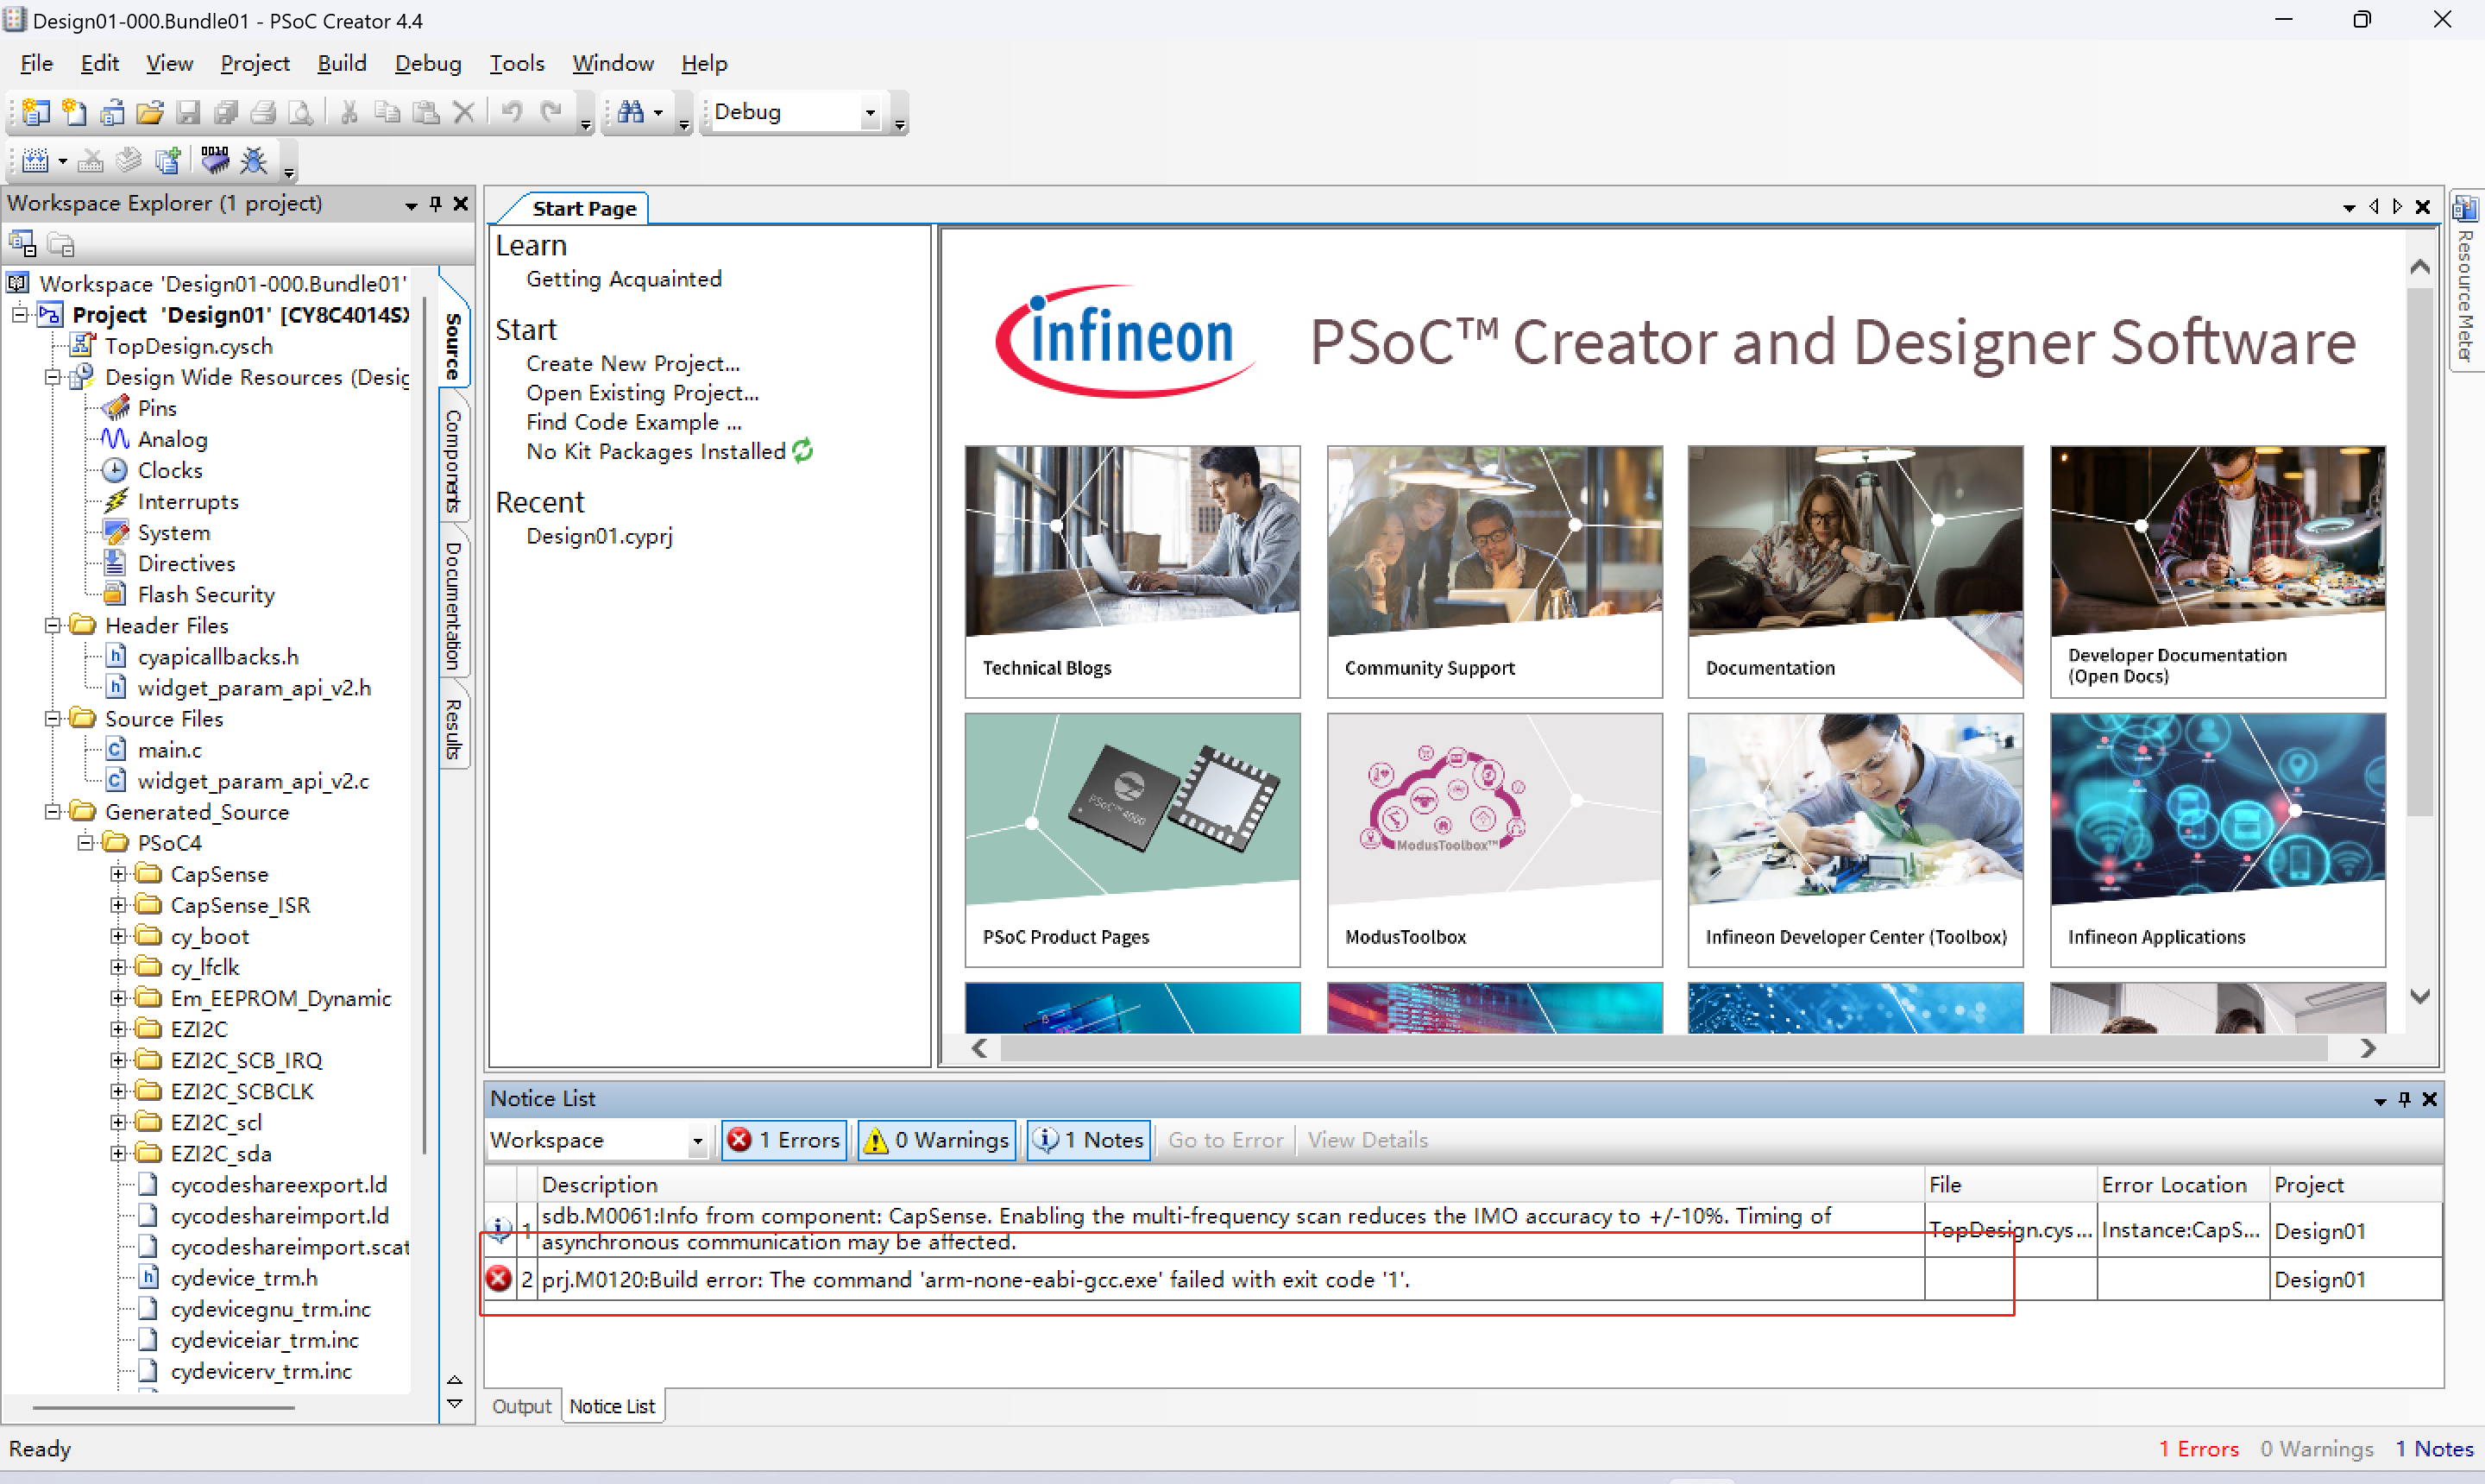This screenshot has width=2485, height=1484.
Task: Open recent Design01.cyprj project
Action: [x=599, y=536]
